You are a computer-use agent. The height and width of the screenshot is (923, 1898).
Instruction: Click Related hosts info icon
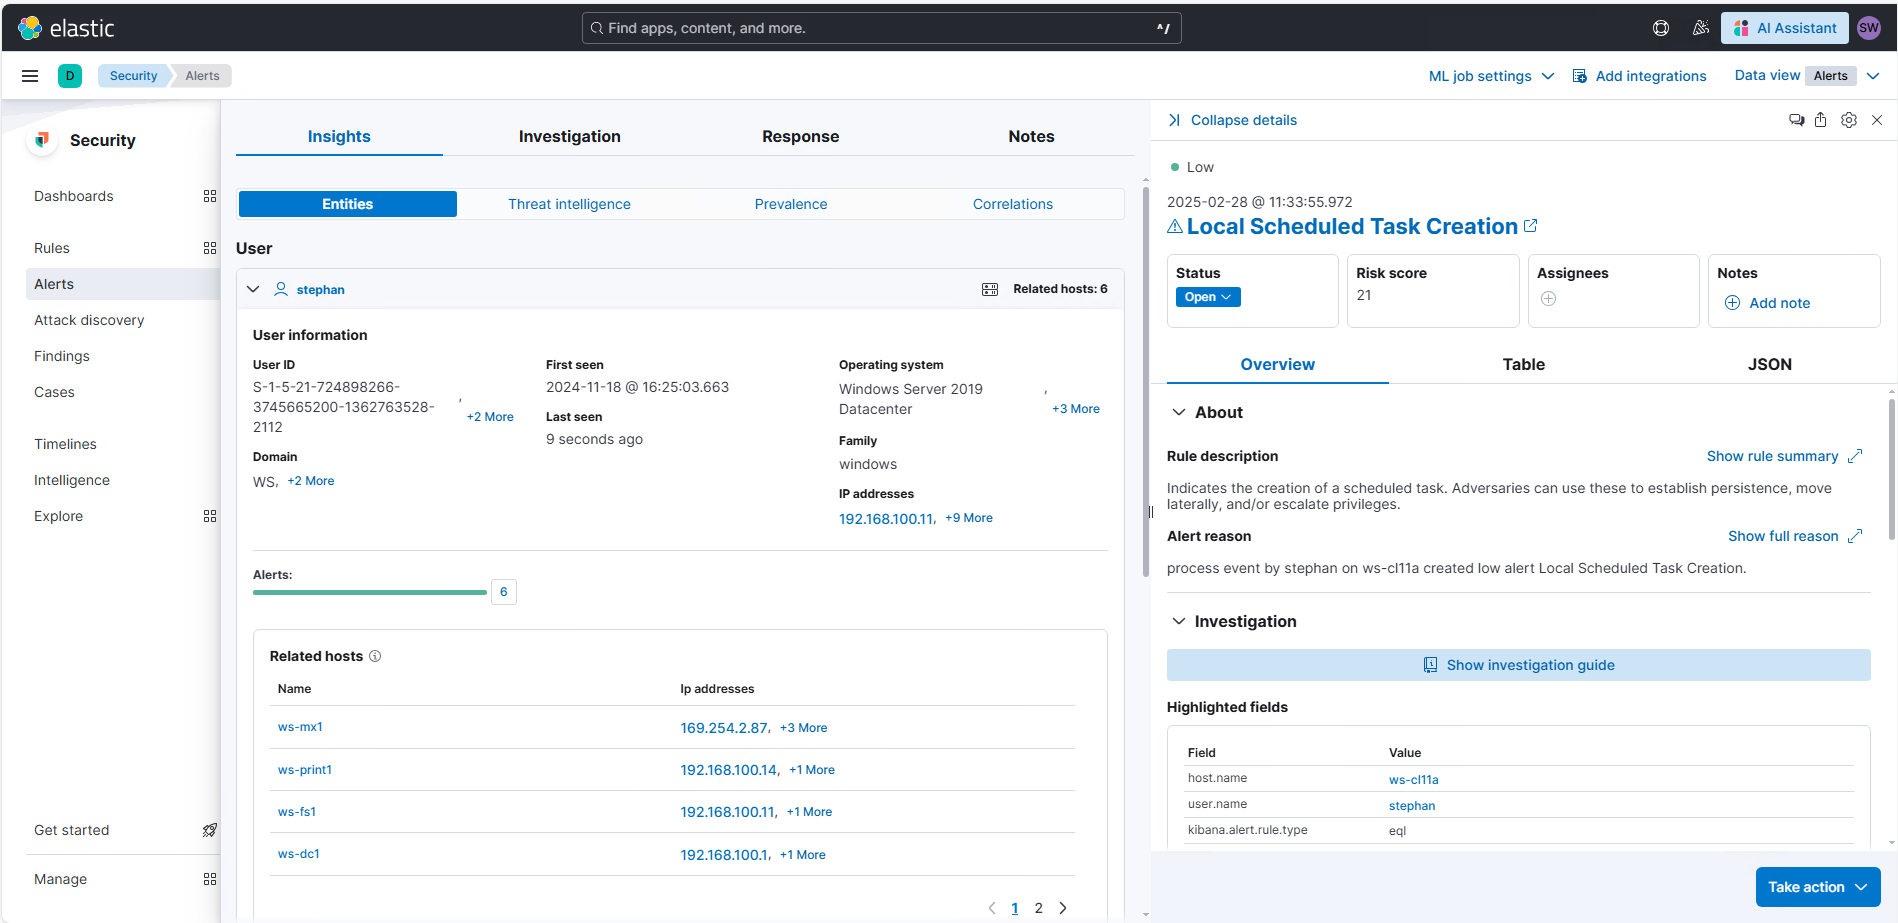375,656
